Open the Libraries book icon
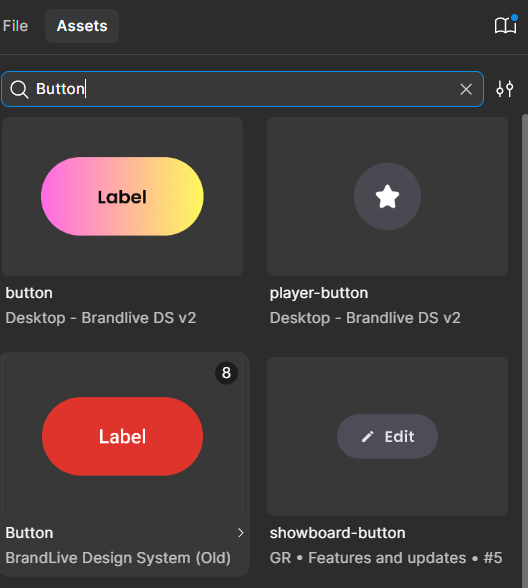 click(505, 26)
